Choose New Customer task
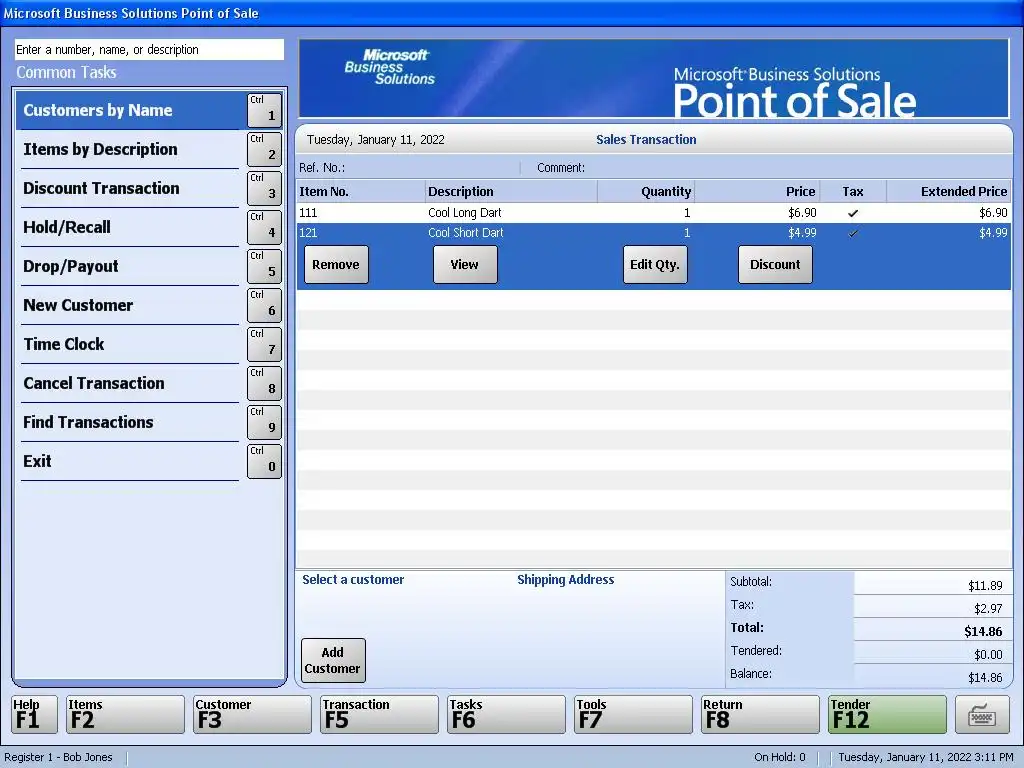The image size is (1024, 768). (x=131, y=305)
